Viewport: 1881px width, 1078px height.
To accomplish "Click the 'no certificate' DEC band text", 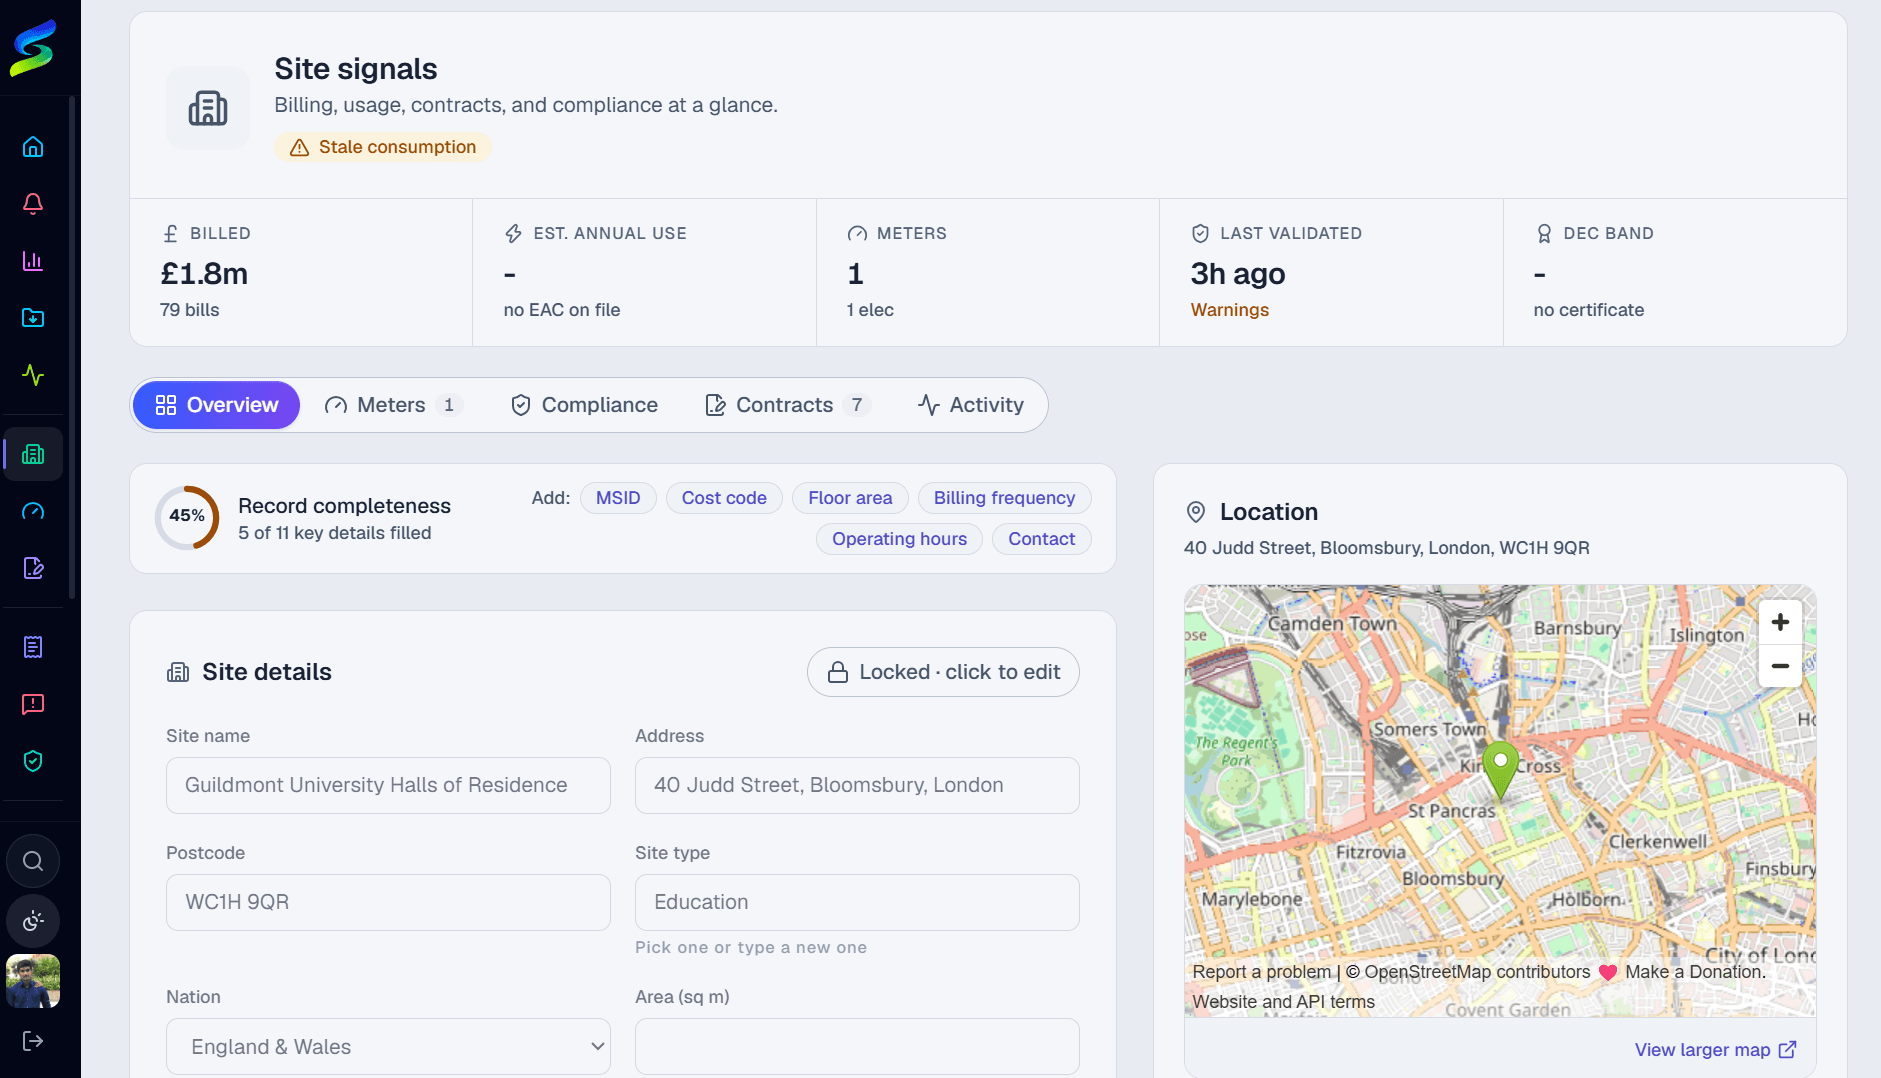I will [1588, 310].
